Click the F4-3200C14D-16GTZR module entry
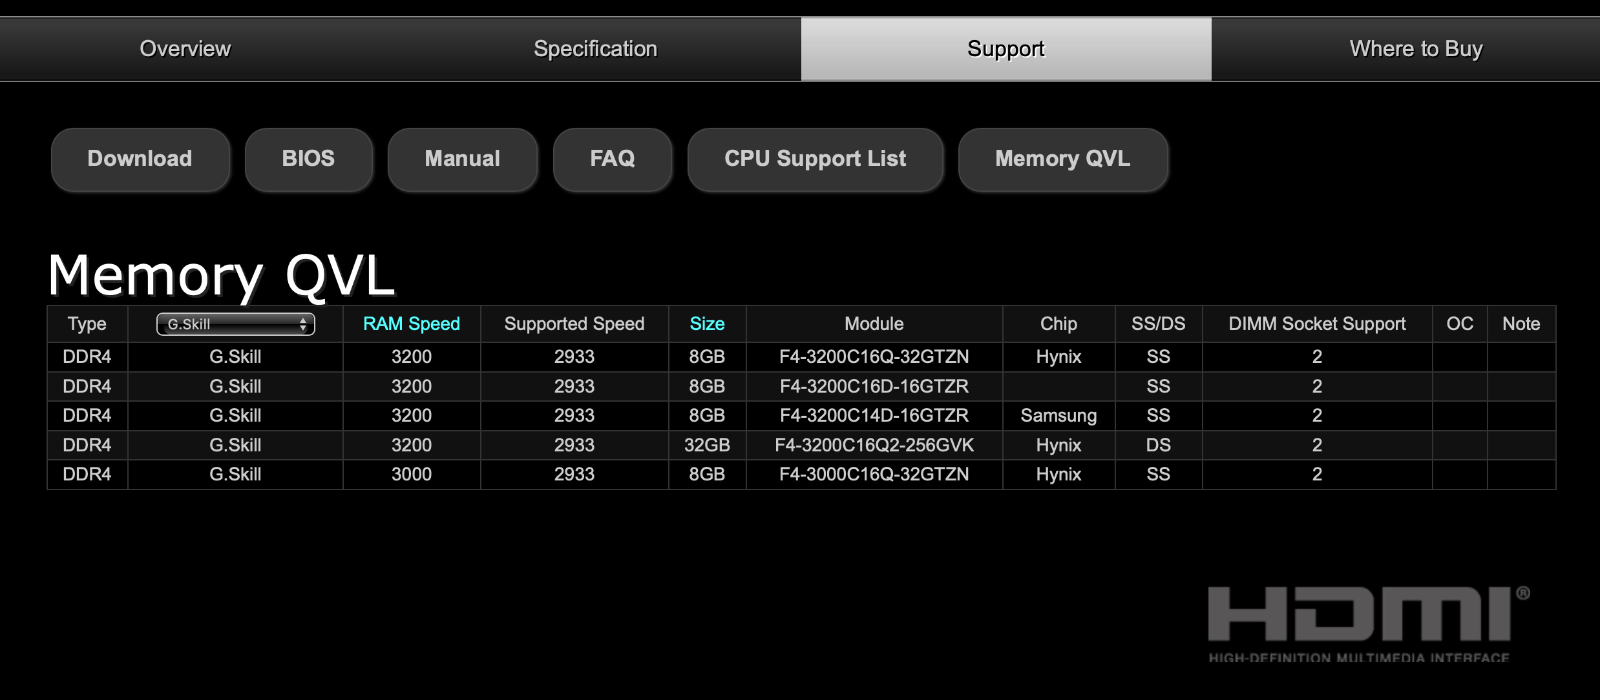The image size is (1600, 700). tap(874, 416)
